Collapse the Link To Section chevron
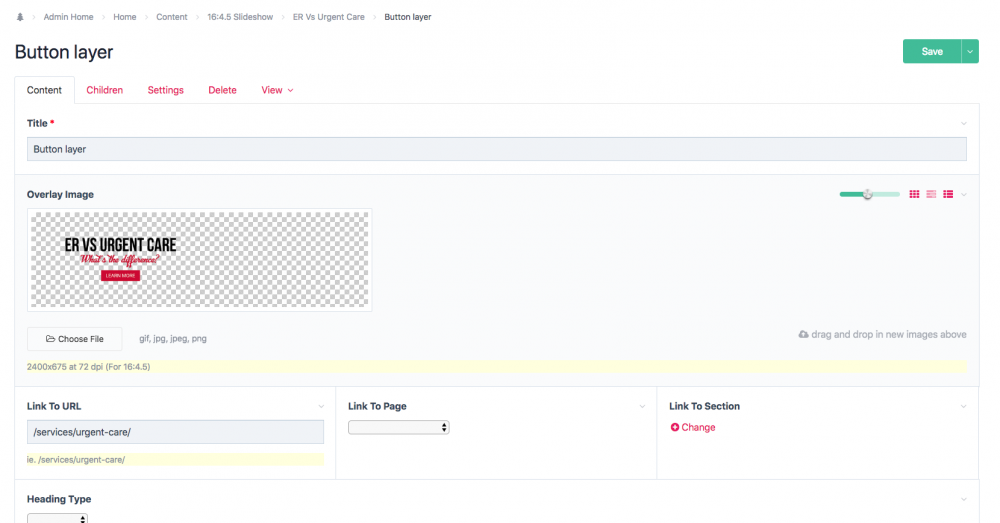Screen dimensions: 1000x523 (964, 406)
